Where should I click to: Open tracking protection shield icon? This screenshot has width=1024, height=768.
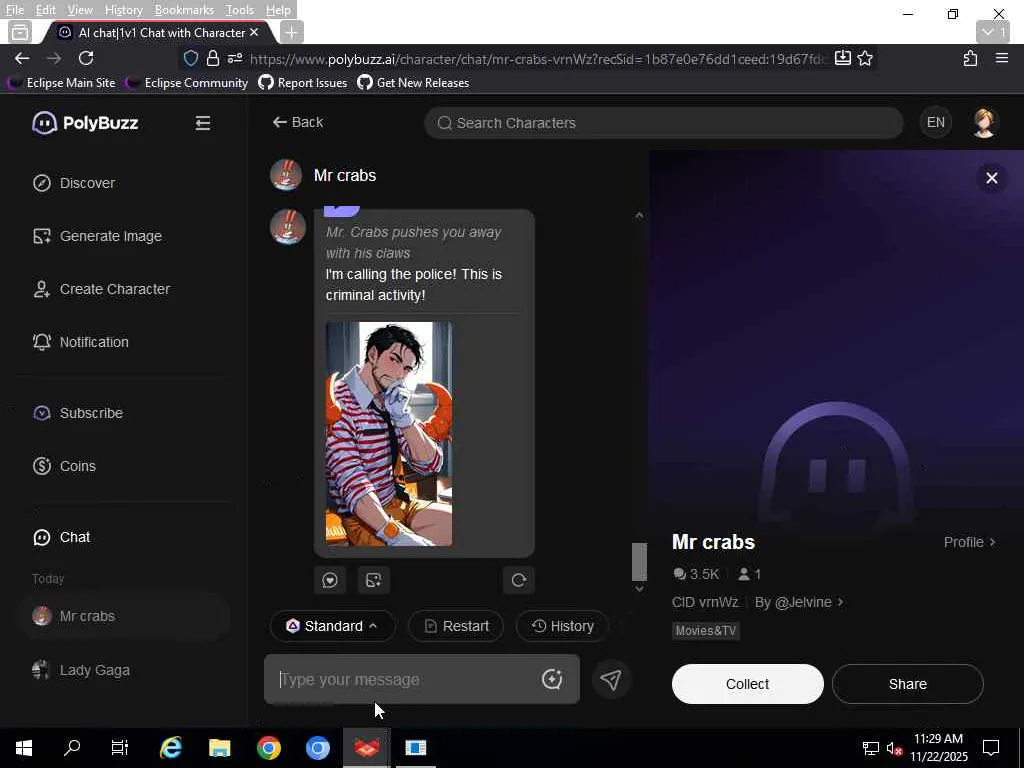point(191,58)
